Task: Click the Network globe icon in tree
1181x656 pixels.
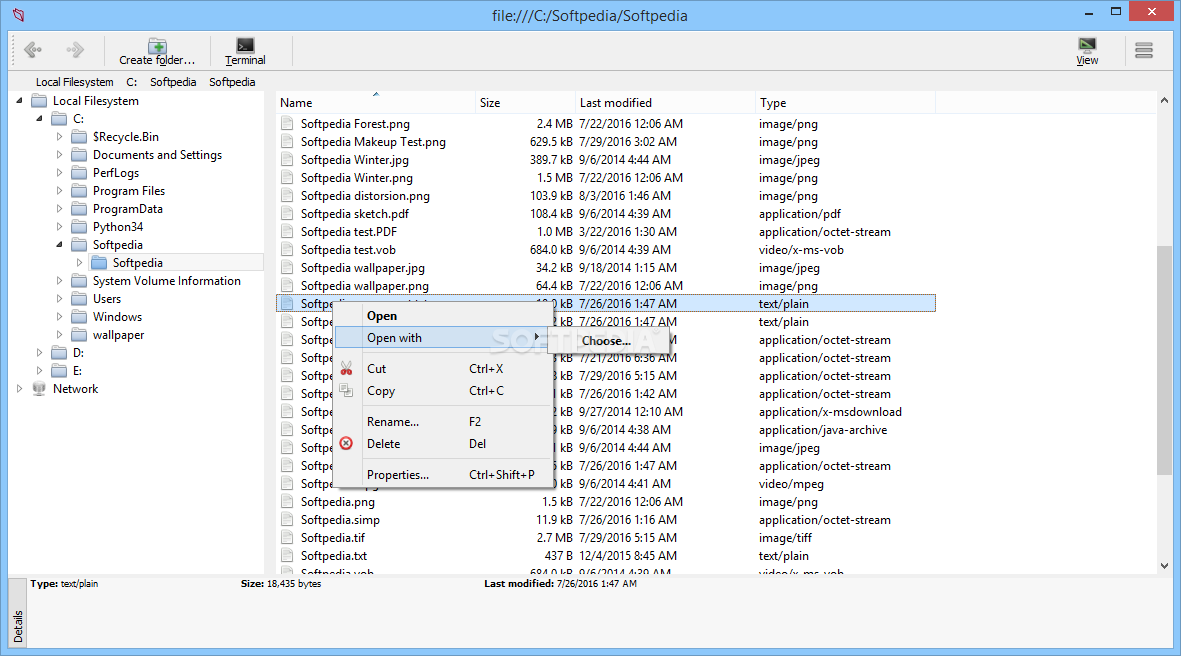Action: tap(39, 389)
